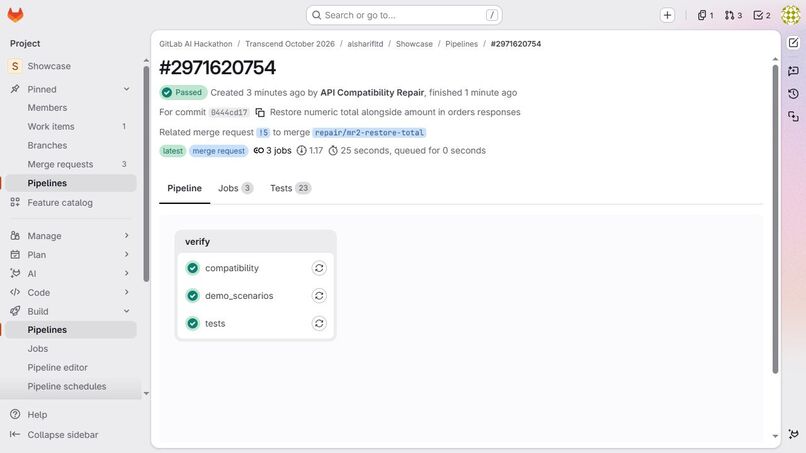Image resolution: width=806 pixels, height=453 pixels.
Task: Click the Passed status badge
Action: 183,93
